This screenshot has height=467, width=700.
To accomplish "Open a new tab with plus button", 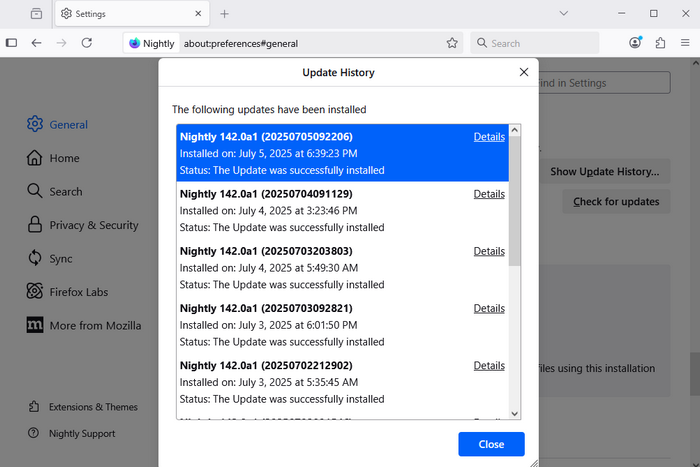I will click(x=224, y=14).
